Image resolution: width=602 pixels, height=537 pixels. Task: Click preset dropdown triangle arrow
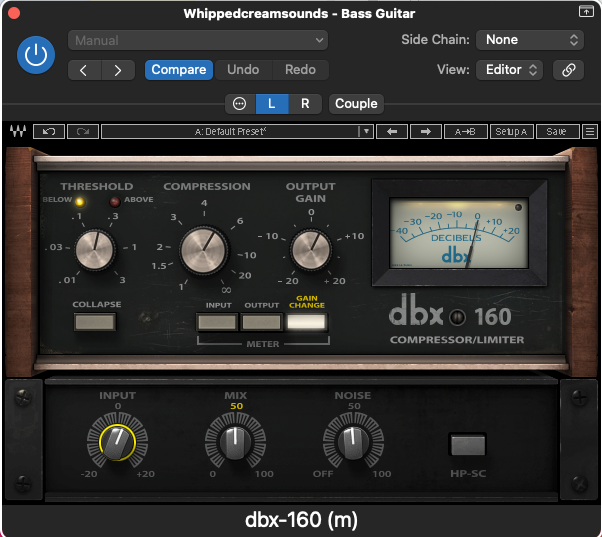pyautogui.click(x=366, y=132)
